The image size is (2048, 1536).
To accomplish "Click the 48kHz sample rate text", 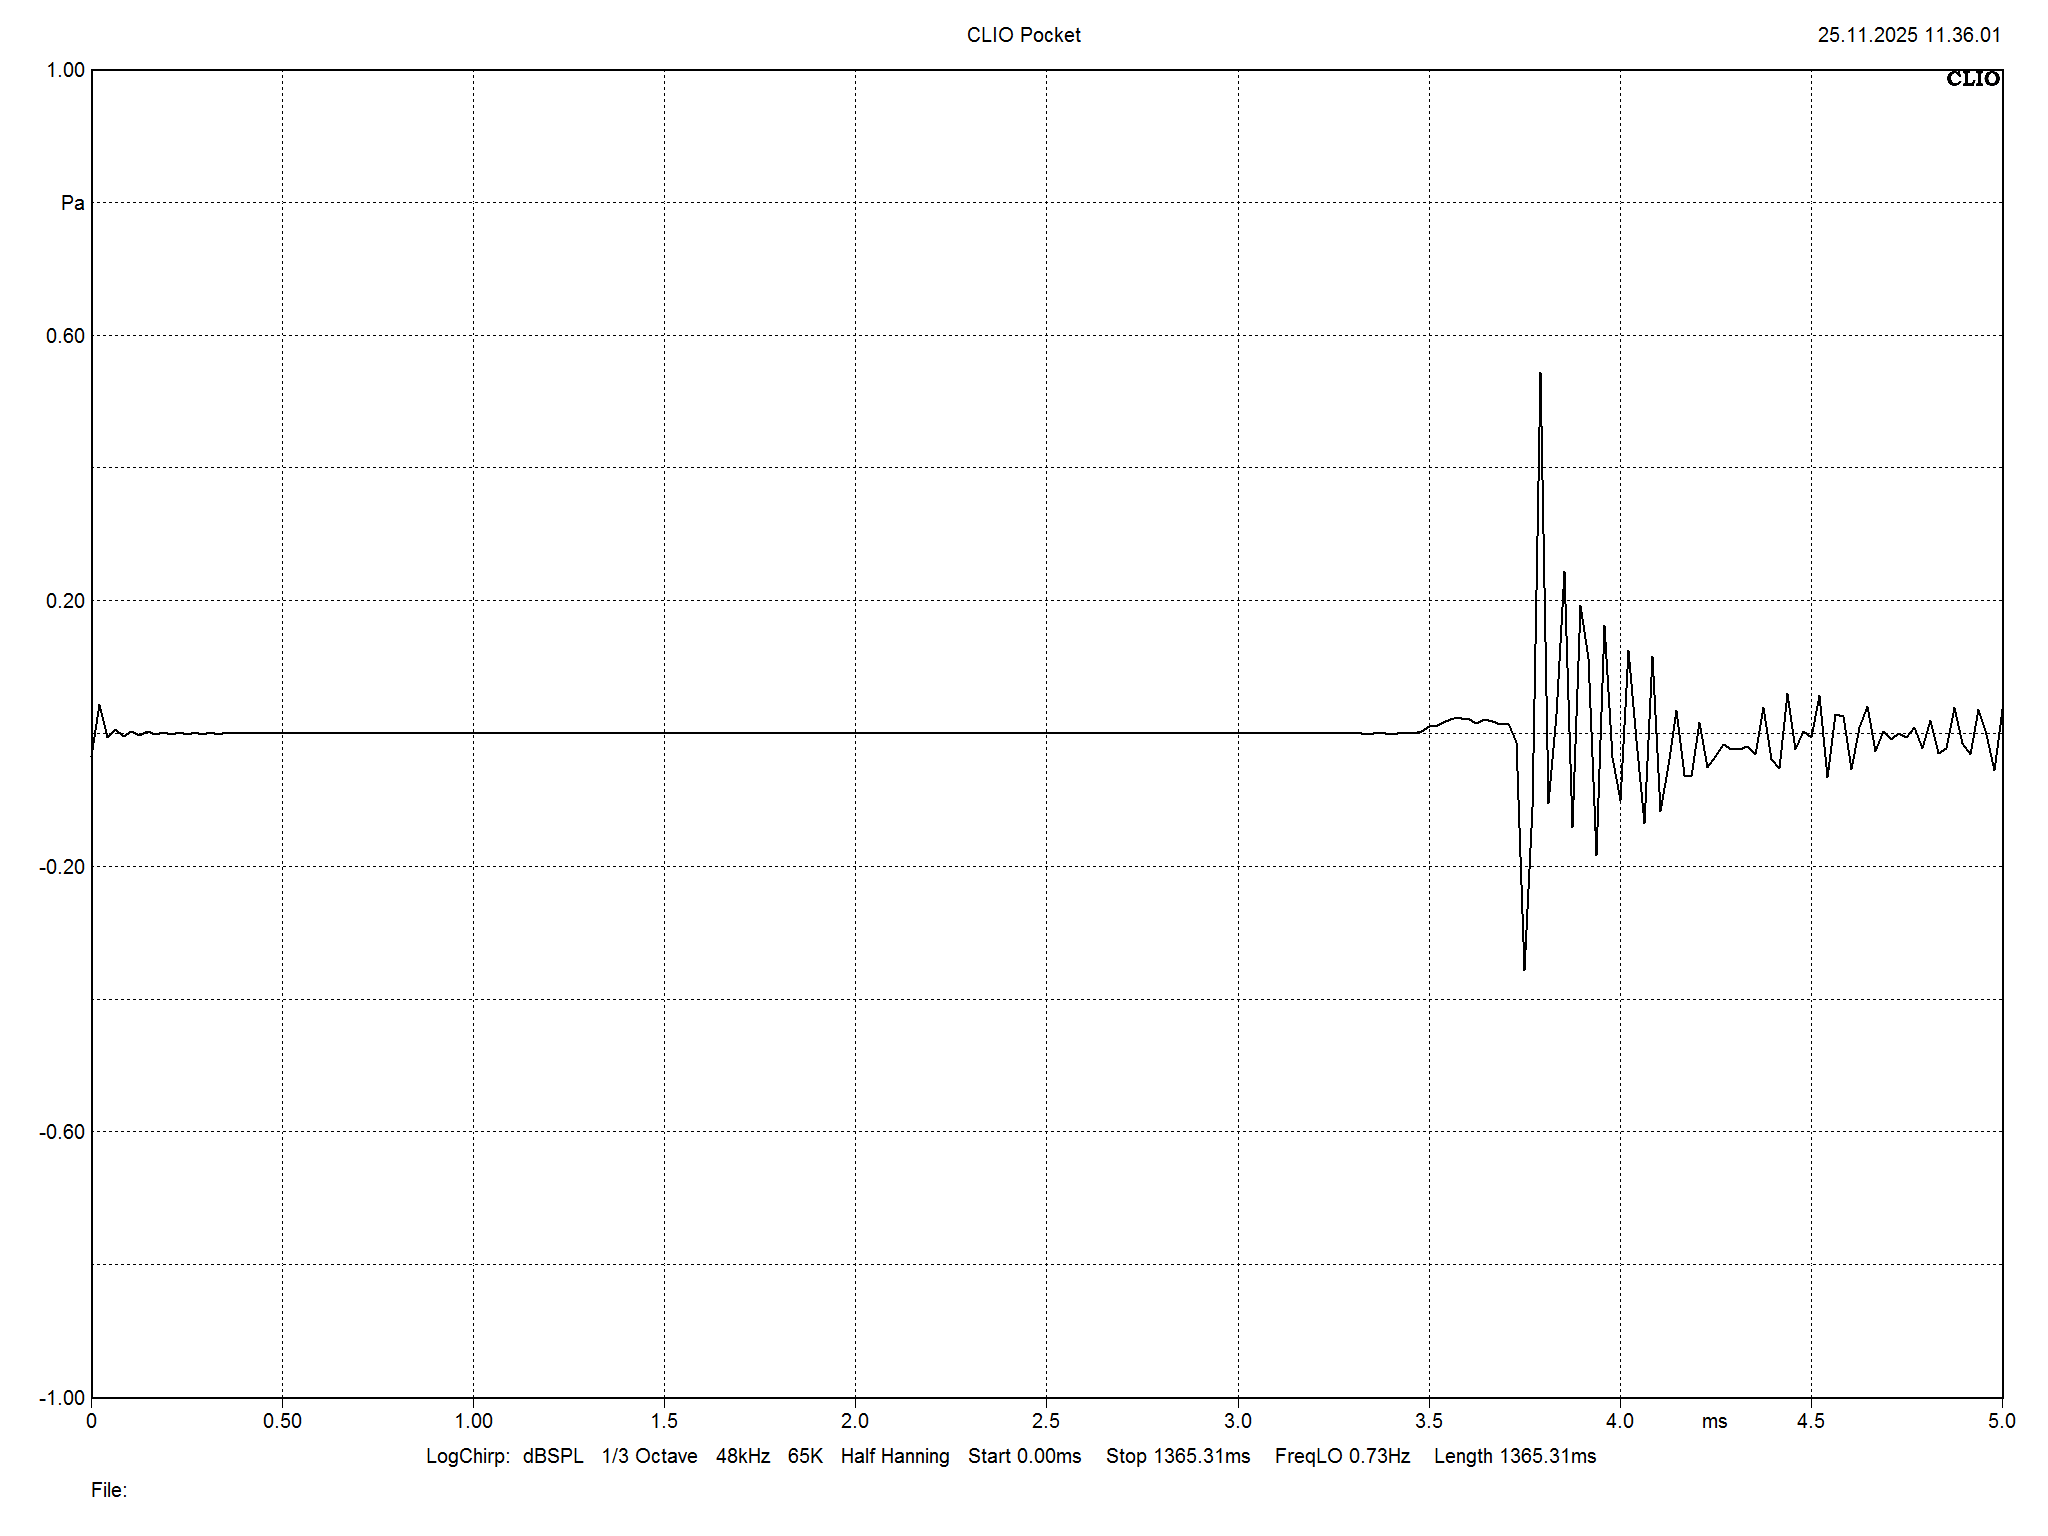I will point(743,1456).
